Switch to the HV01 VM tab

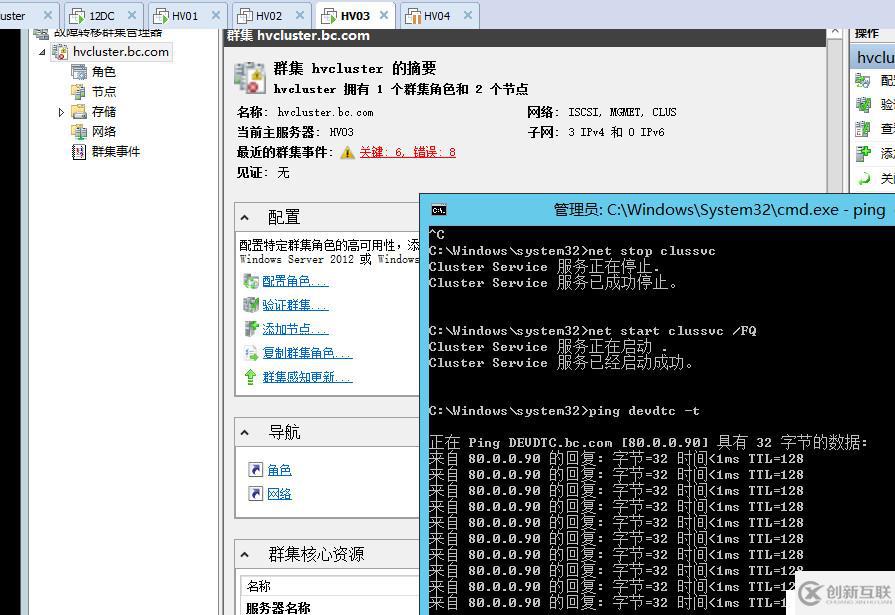185,16
